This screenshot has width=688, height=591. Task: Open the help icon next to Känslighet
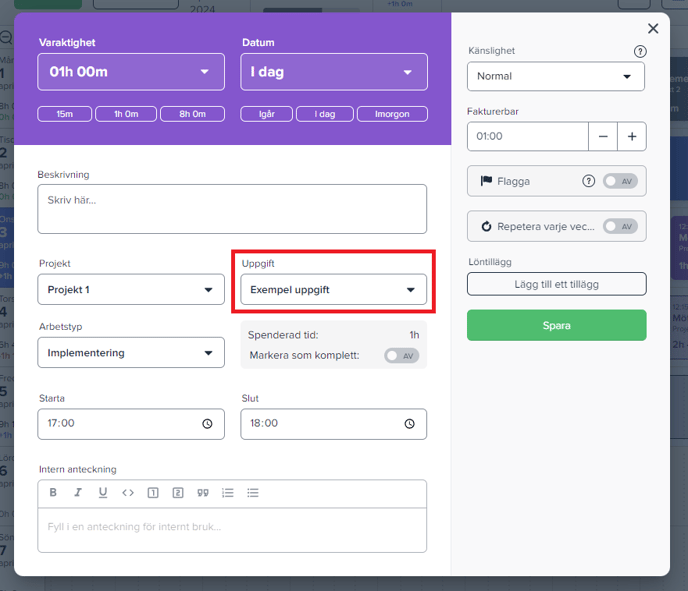640,51
